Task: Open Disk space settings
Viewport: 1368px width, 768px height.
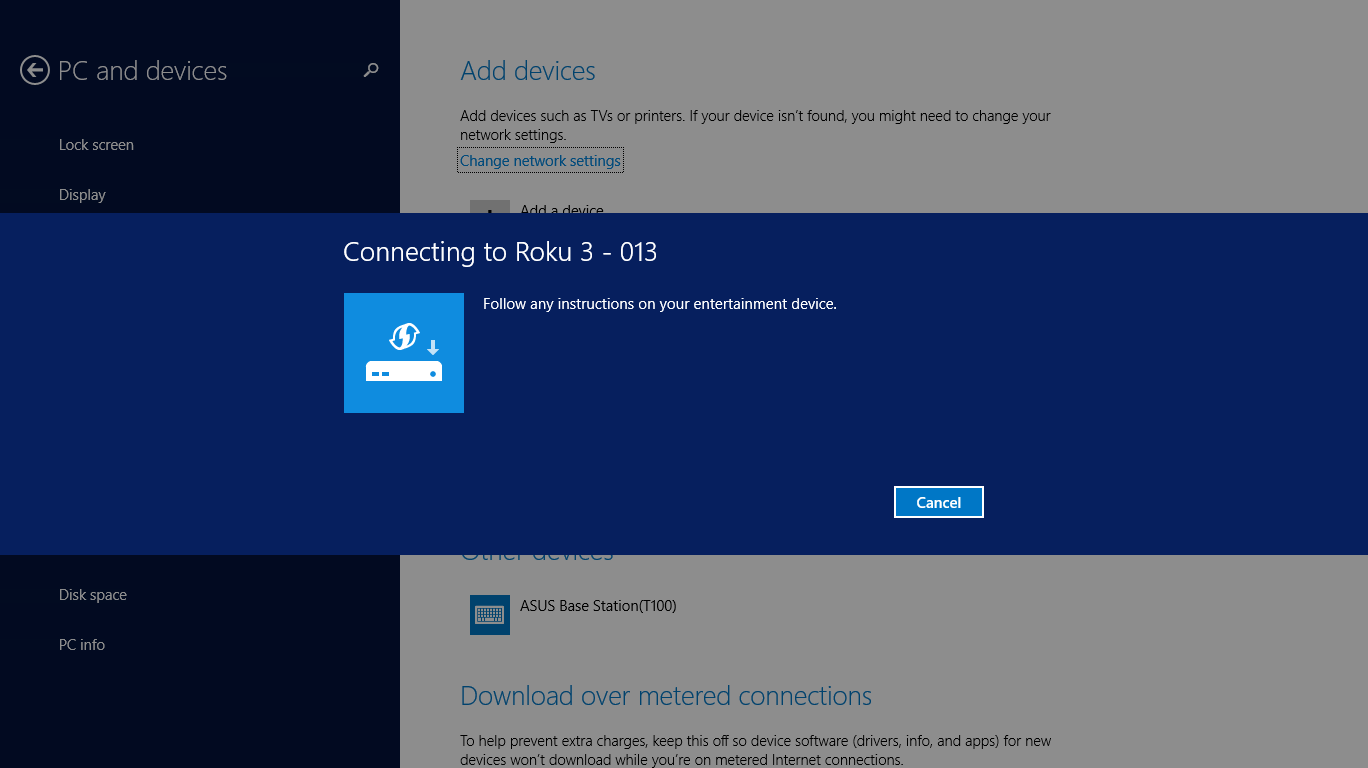Action: pyautogui.click(x=93, y=595)
